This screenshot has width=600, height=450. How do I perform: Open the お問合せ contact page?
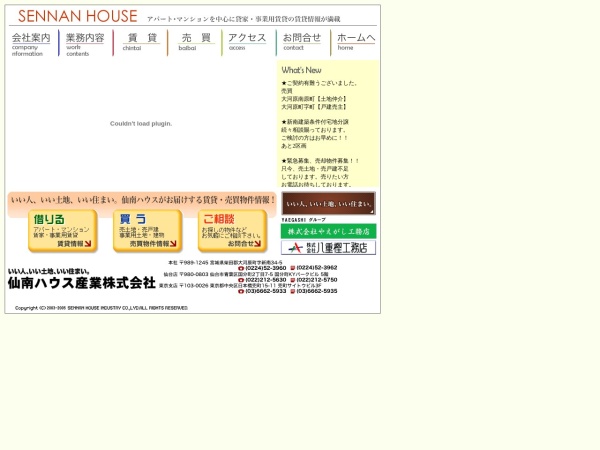pos(302,41)
